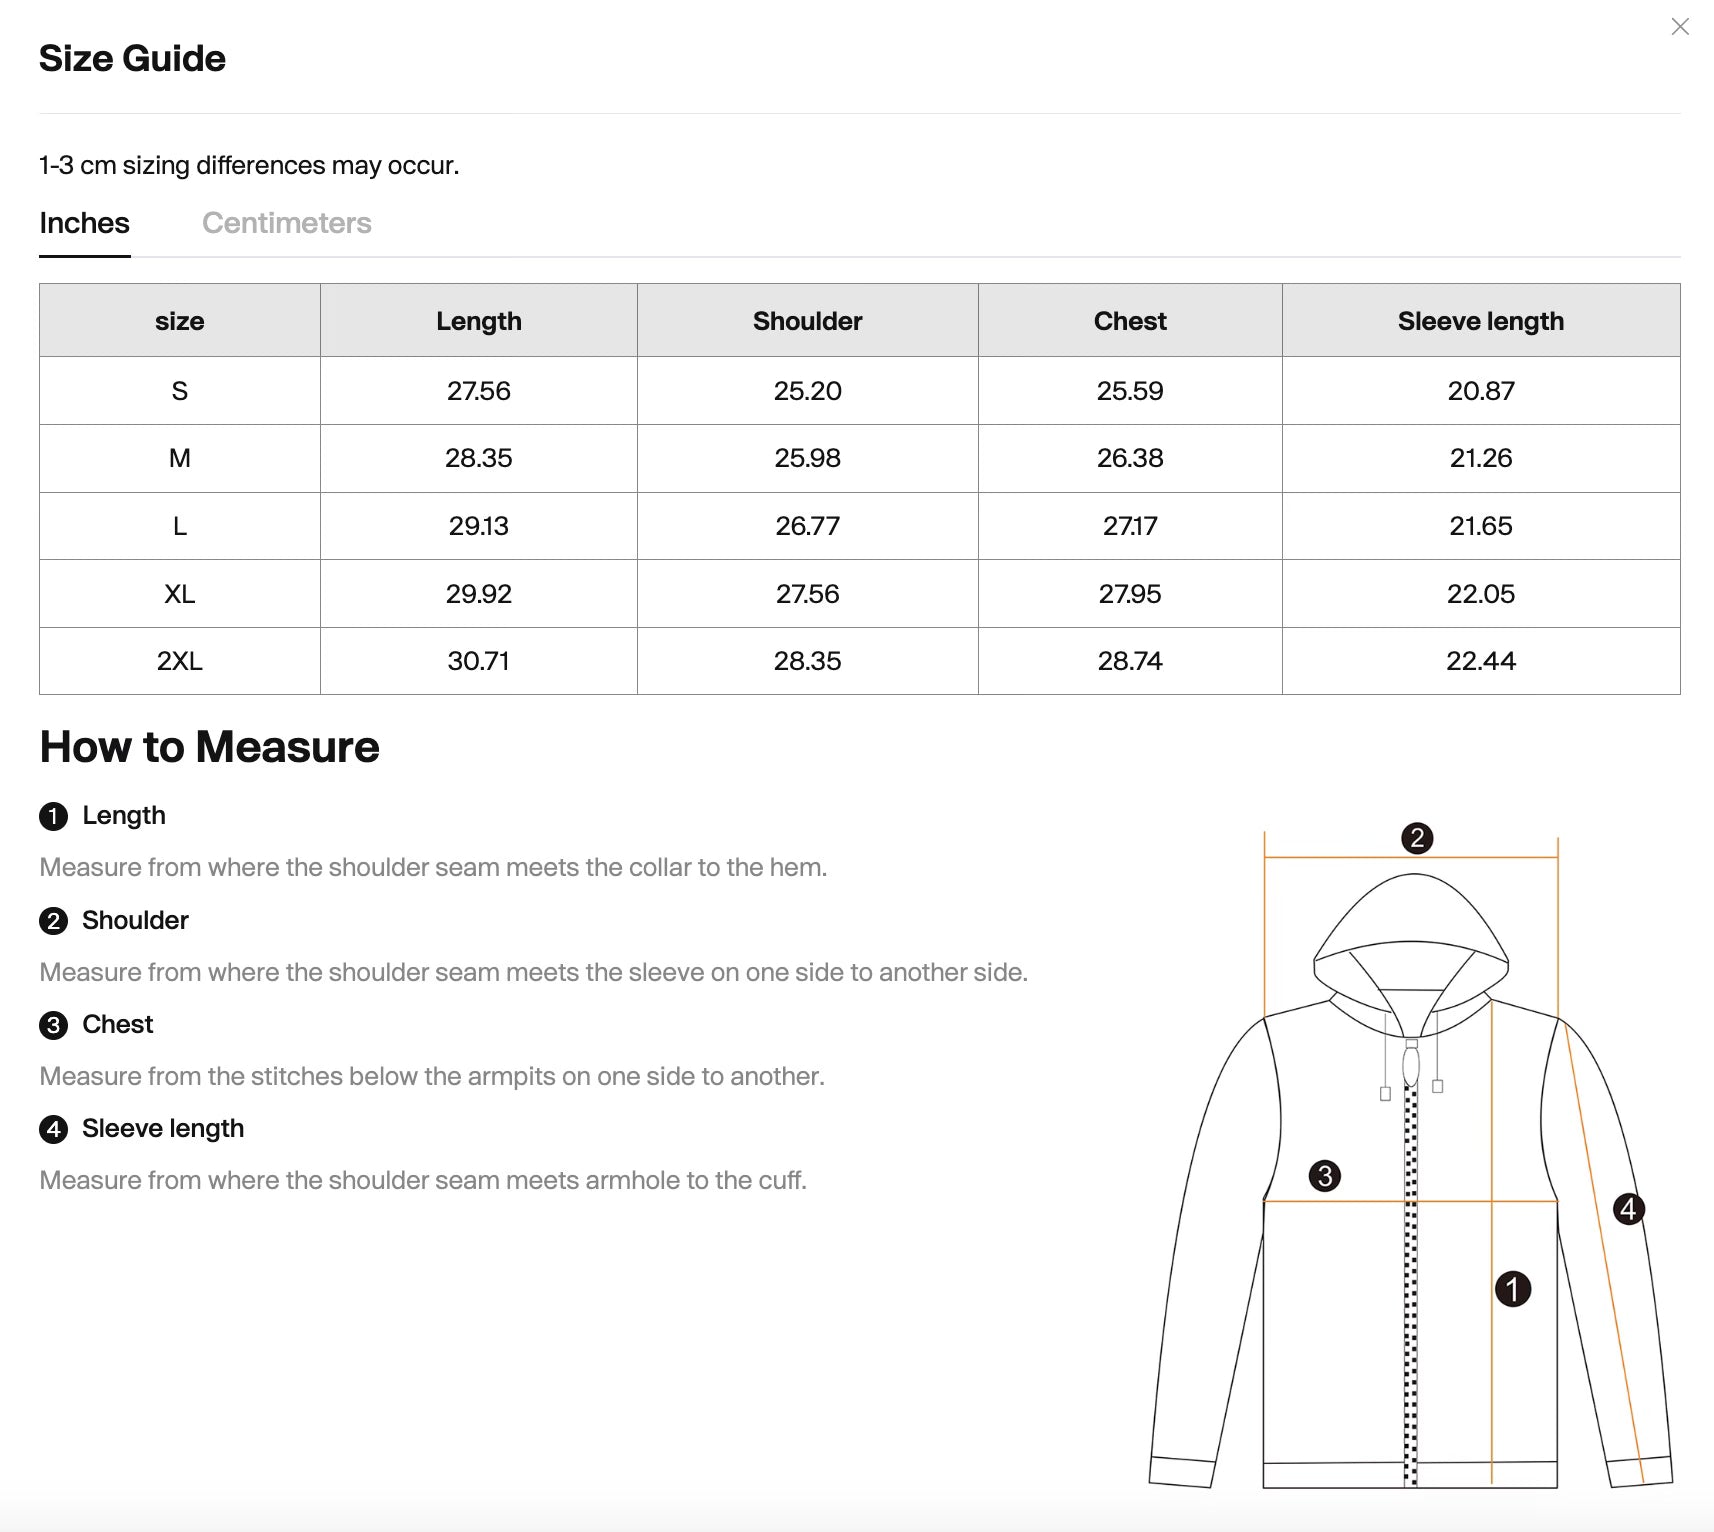This screenshot has width=1714, height=1532.
Task: Select marker 4 along the hoodie sleeve
Action: [1629, 1207]
